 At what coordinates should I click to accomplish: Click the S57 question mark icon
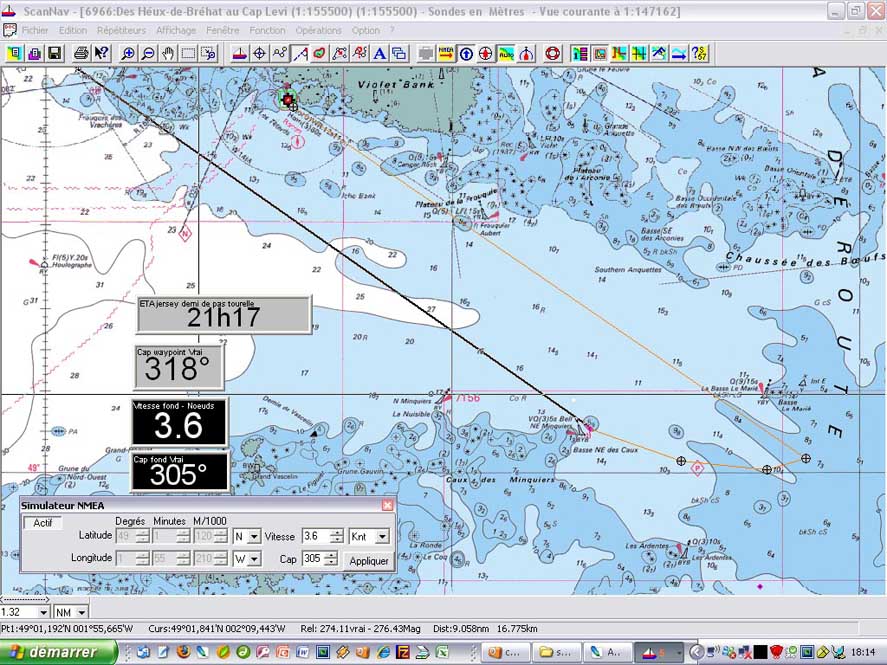coord(700,54)
